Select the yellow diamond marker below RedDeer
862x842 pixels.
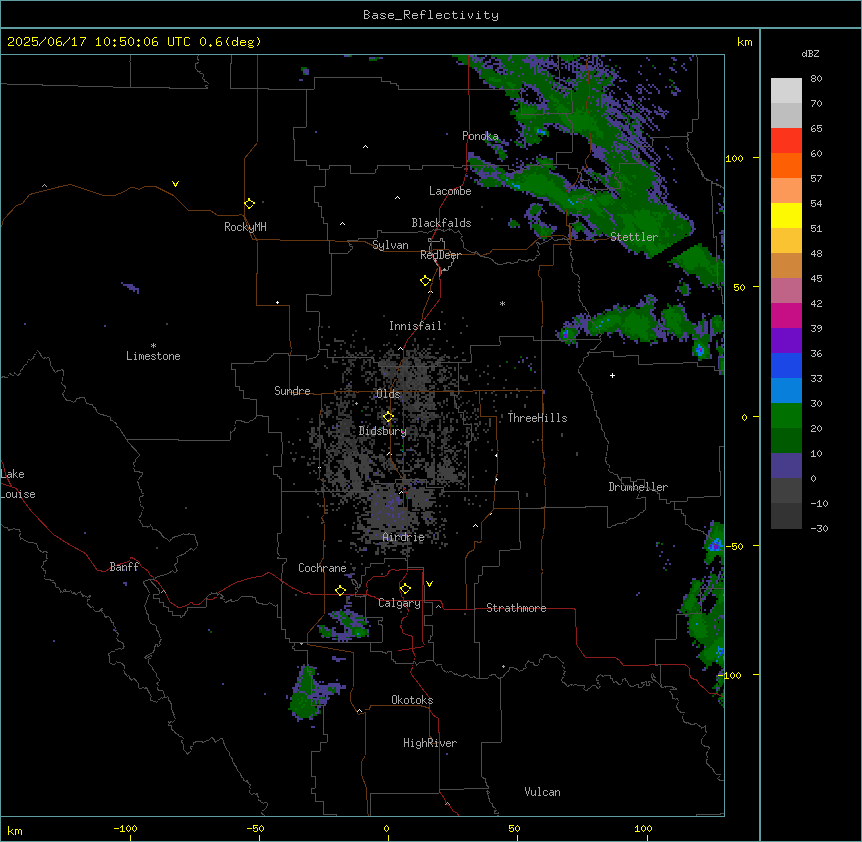tap(425, 281)
